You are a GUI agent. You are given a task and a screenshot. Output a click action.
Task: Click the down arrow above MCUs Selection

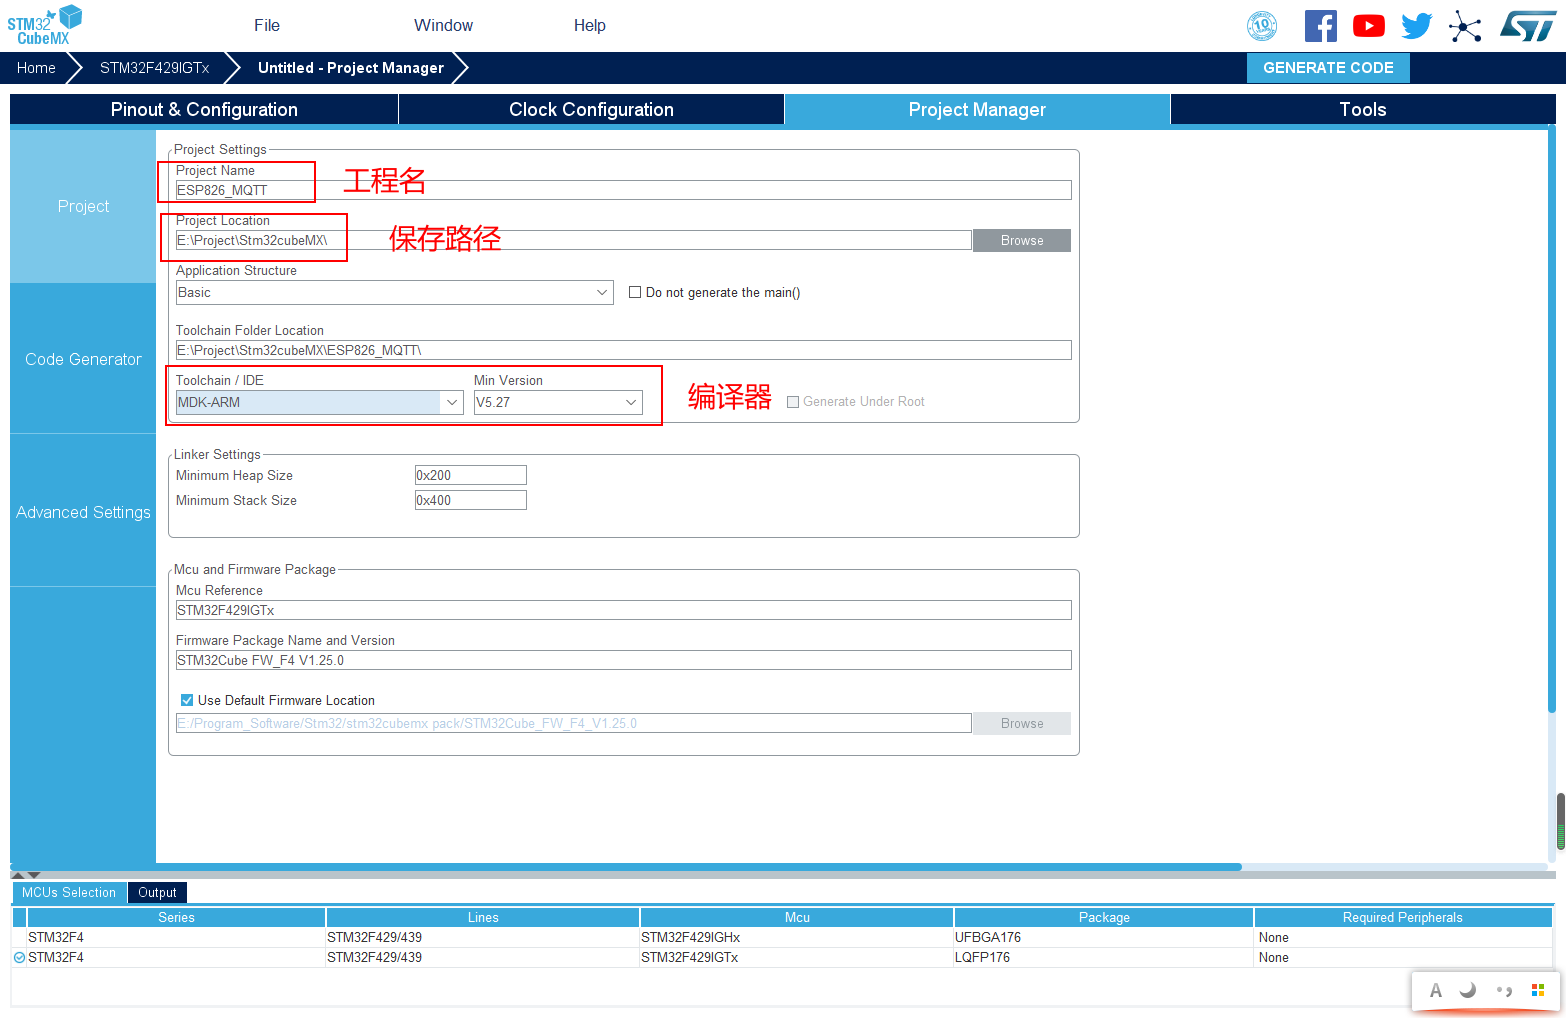[x=34, y=875]
